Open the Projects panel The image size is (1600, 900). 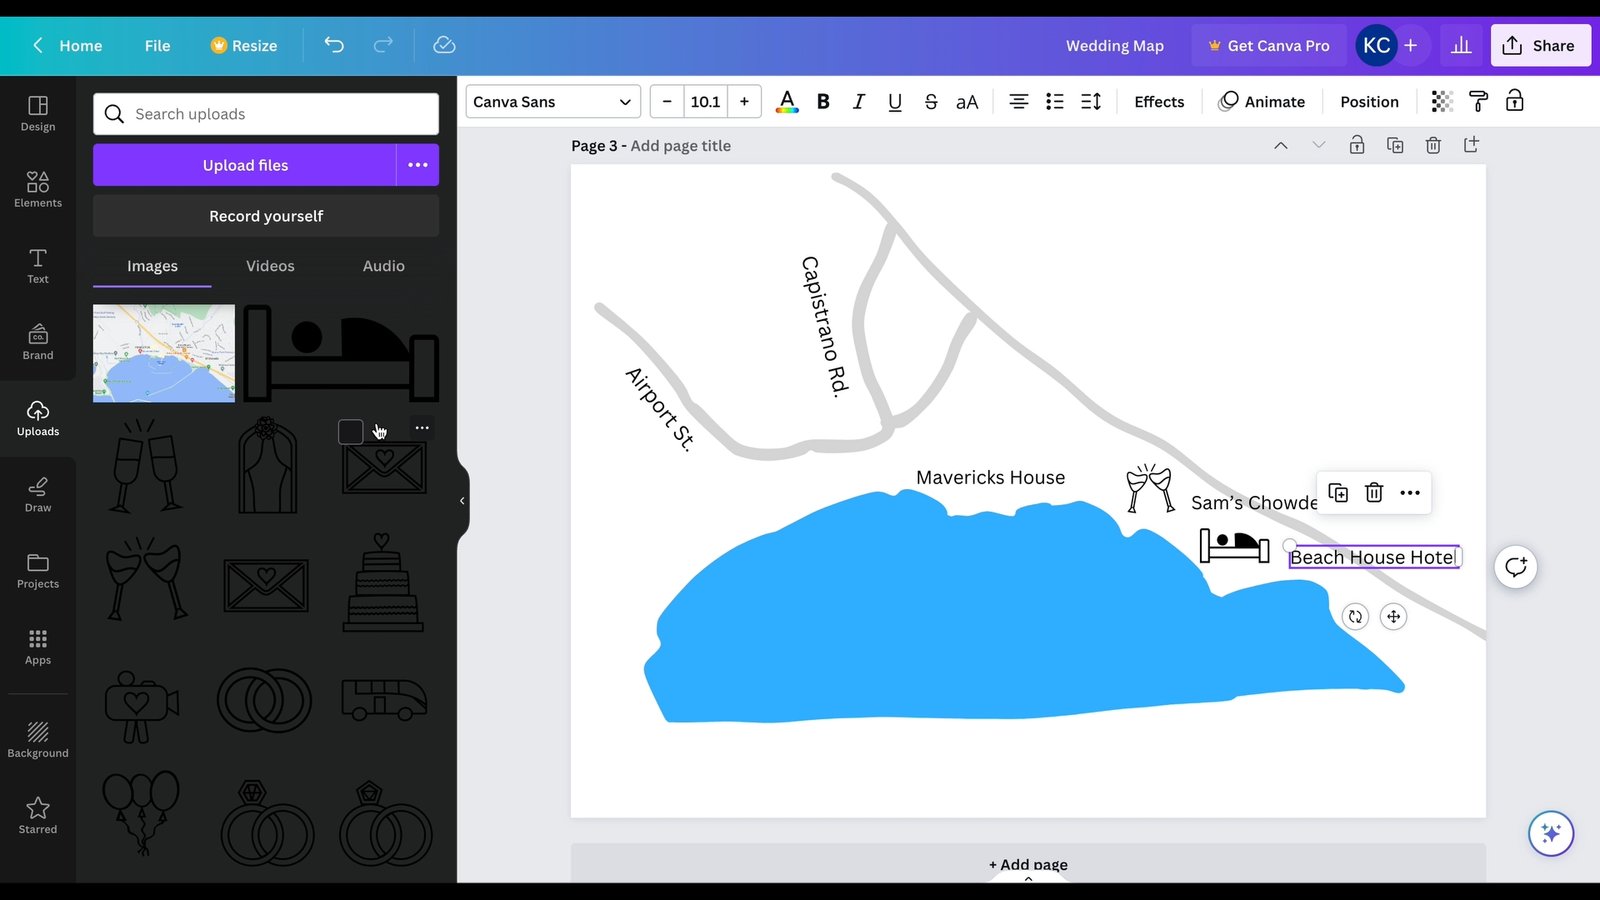point(37,570)
